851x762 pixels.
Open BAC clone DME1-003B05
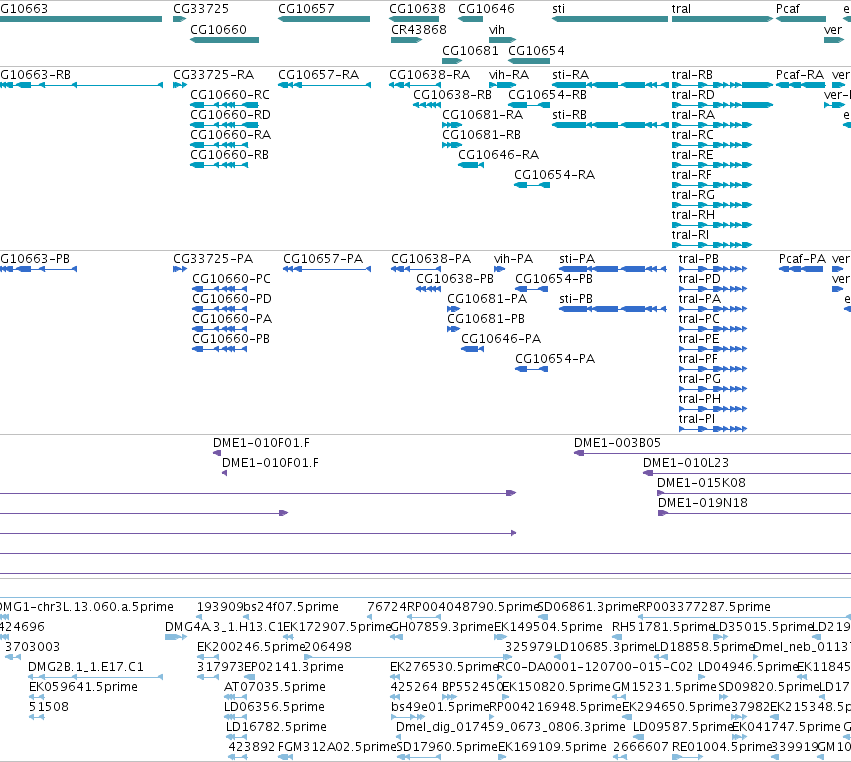coord(617,442)
